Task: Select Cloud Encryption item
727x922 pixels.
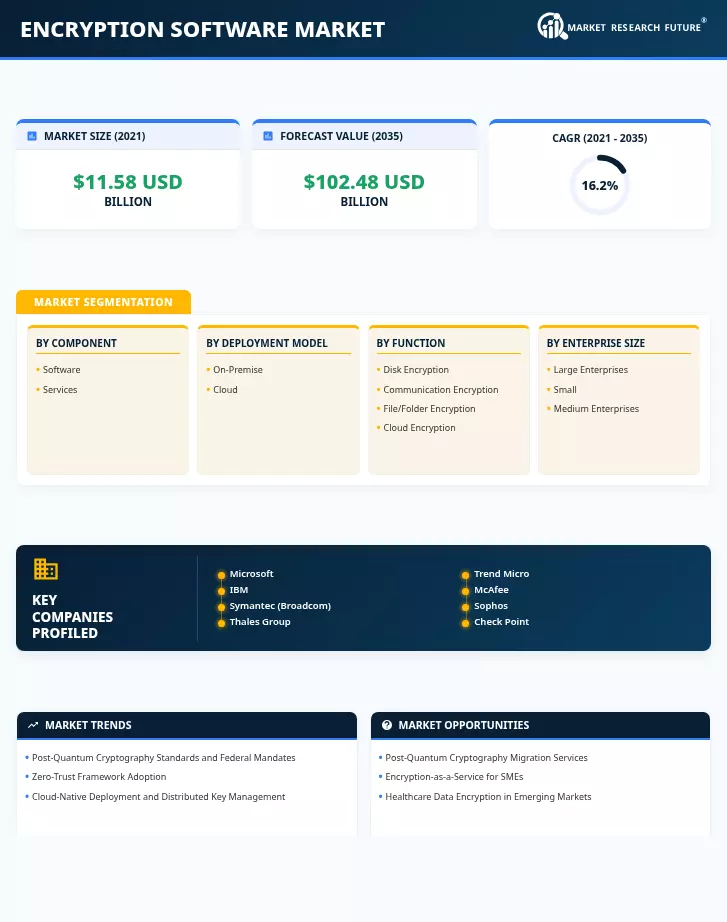Action: coord(419,428)
